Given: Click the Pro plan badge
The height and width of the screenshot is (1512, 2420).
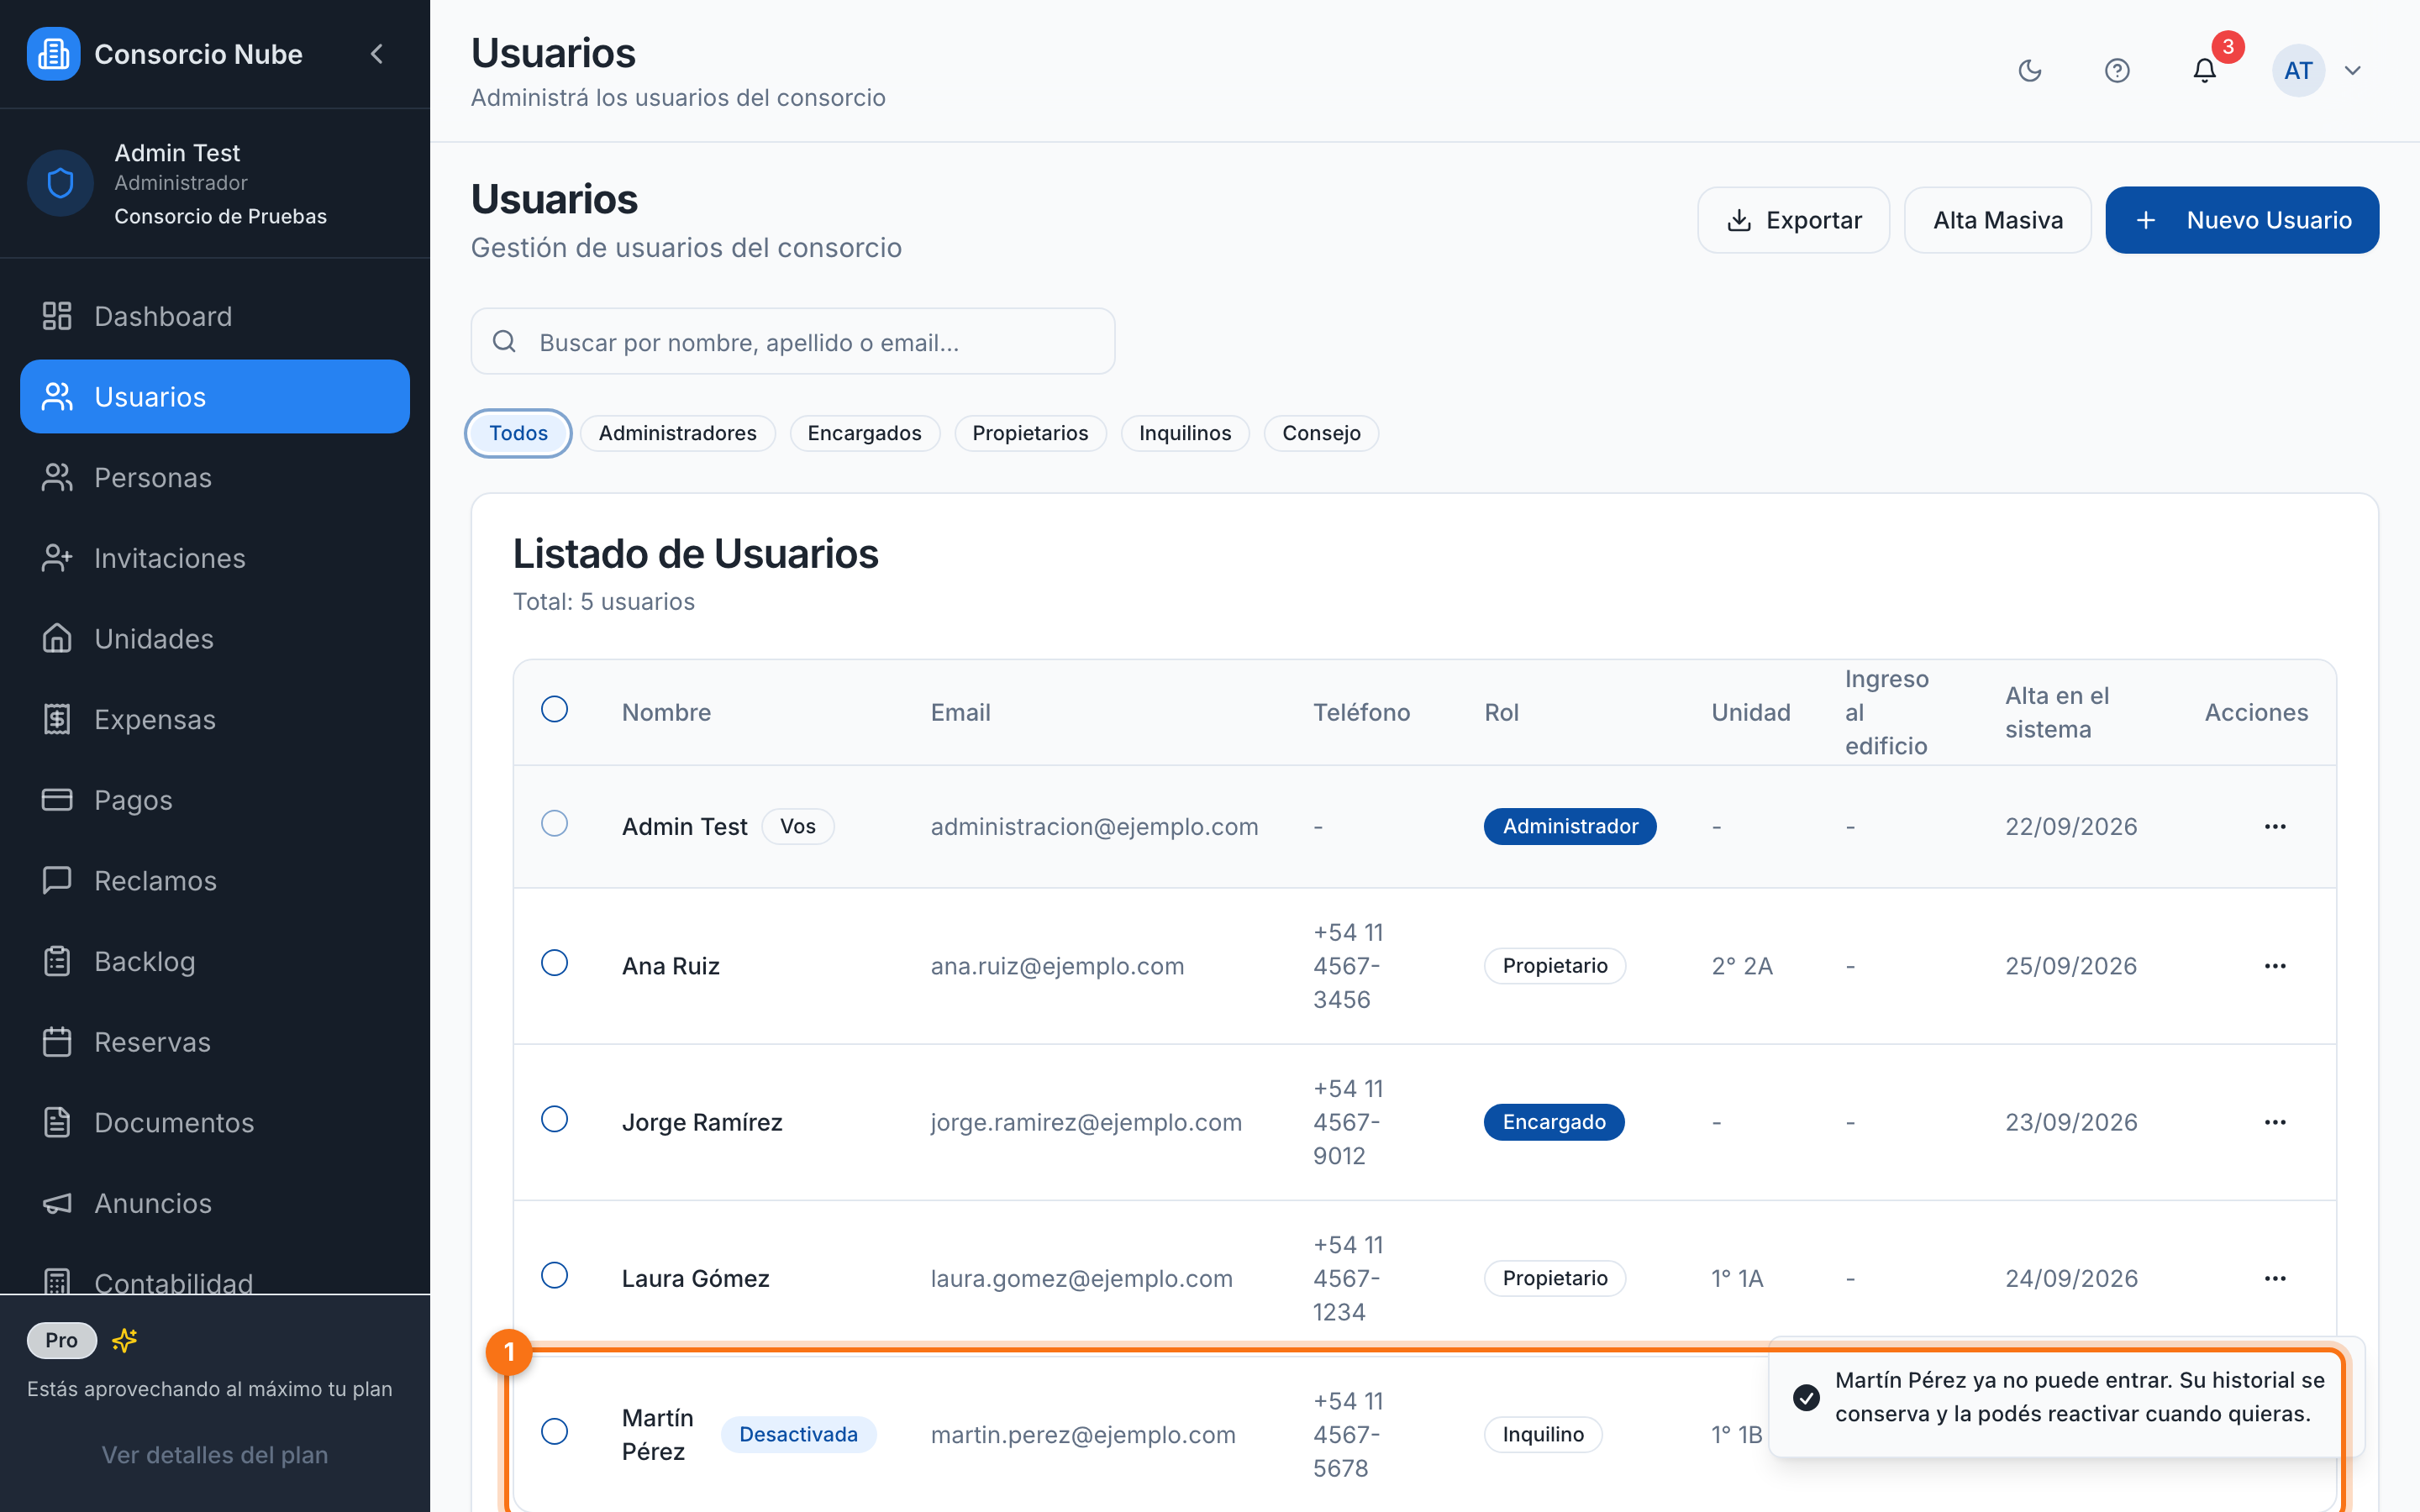Looking at the screenshot, I should click(x=61, y=1340).
